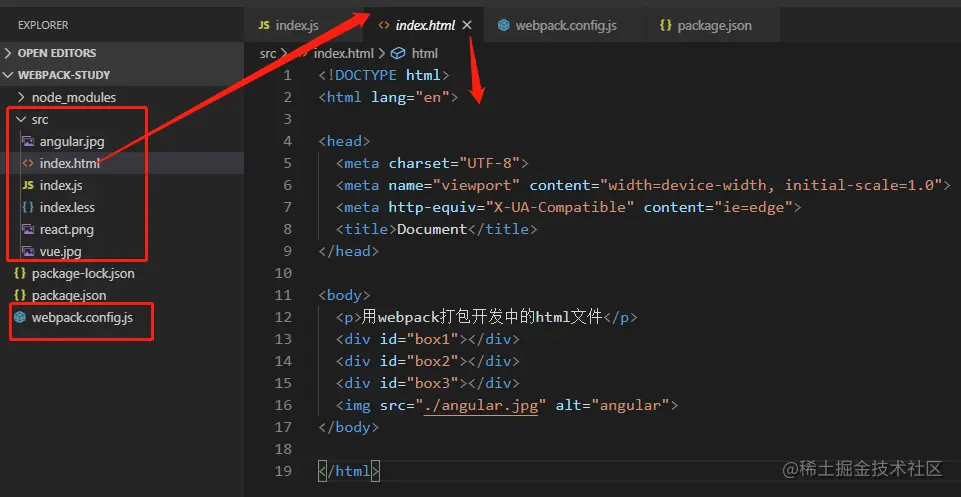Screen dimensions: 961x497
Task: Open the webpack.config.js tab
Action: (x=566, y=25)
